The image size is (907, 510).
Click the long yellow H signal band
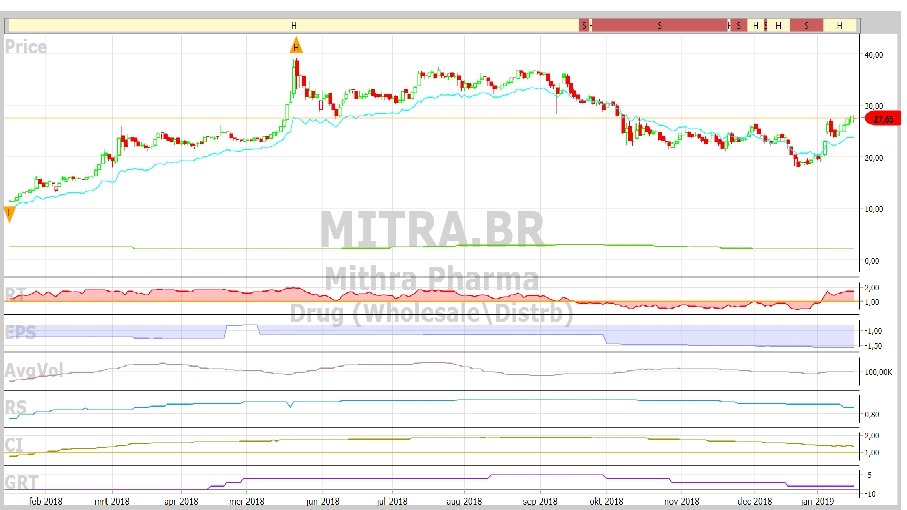(x=294, y=25)
